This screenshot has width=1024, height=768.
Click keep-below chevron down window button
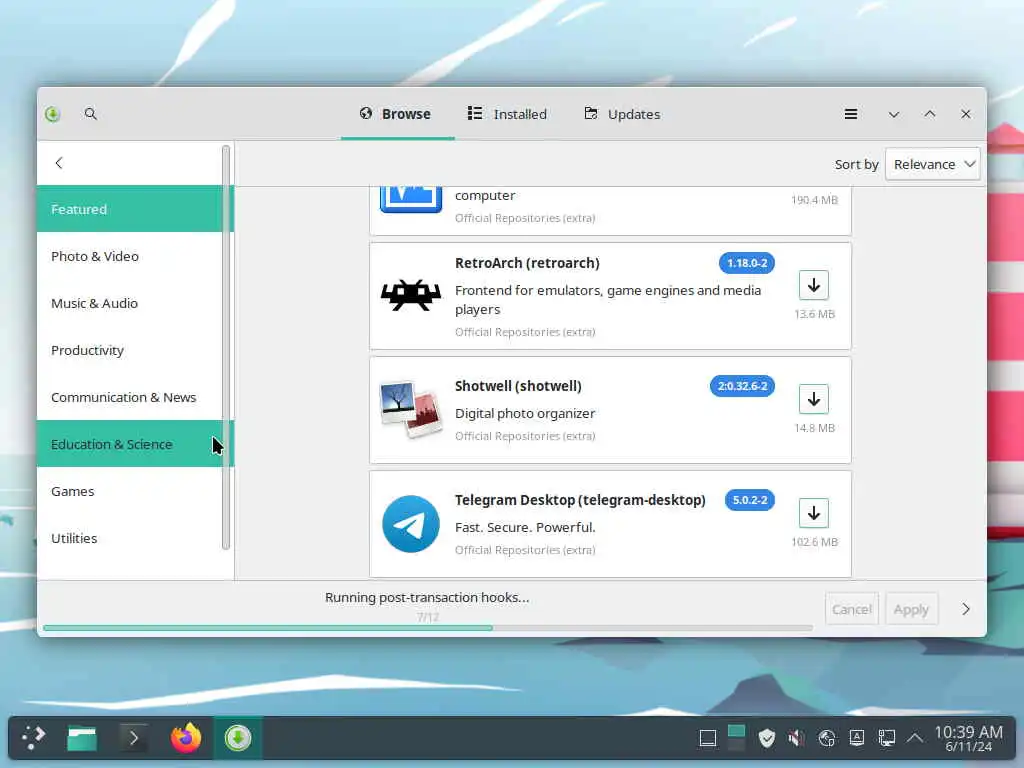(x=893, y=114)
